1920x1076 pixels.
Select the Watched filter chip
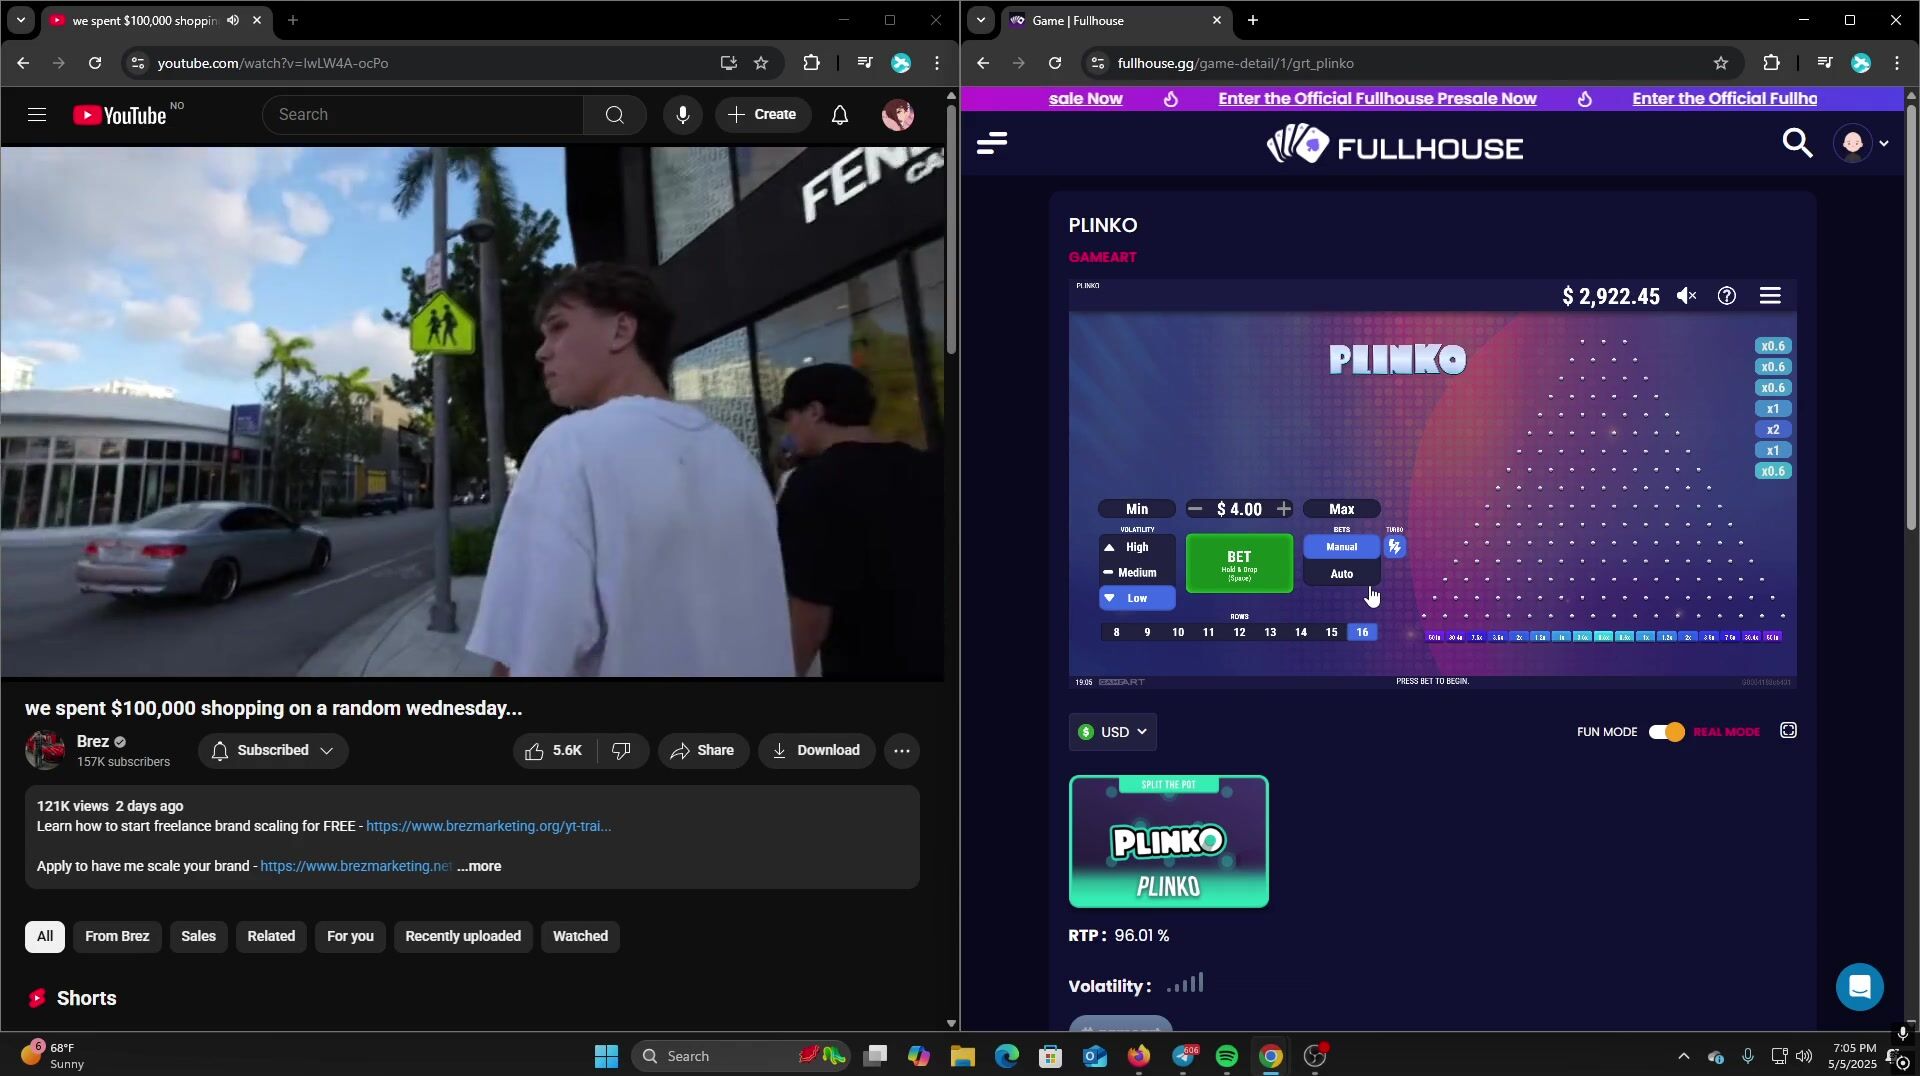(x=580, y=937)
